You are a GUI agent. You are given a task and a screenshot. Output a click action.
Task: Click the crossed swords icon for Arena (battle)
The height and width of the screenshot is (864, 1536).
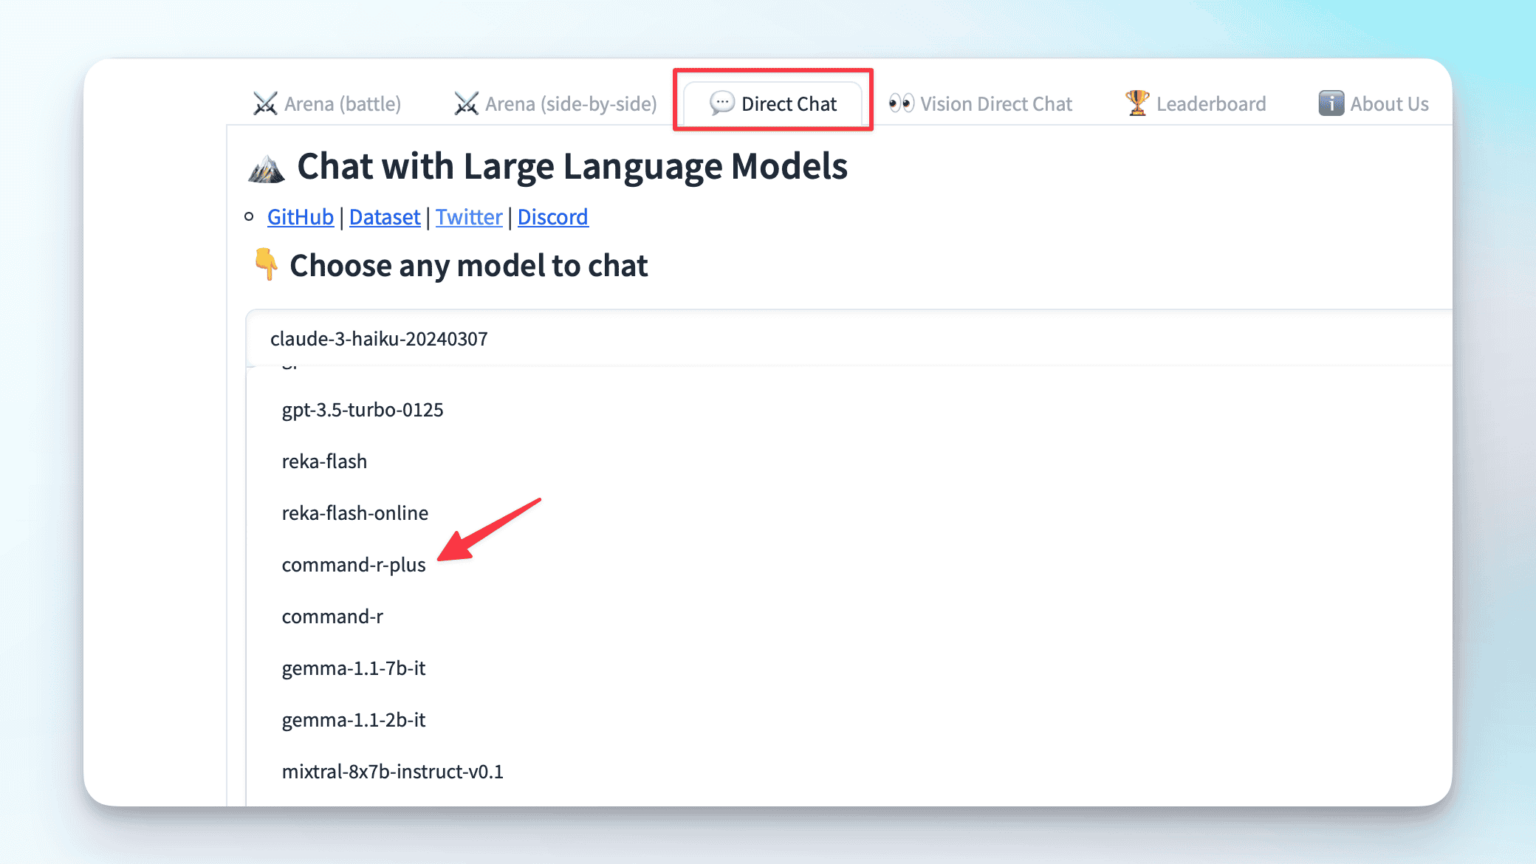coord(265,104)
